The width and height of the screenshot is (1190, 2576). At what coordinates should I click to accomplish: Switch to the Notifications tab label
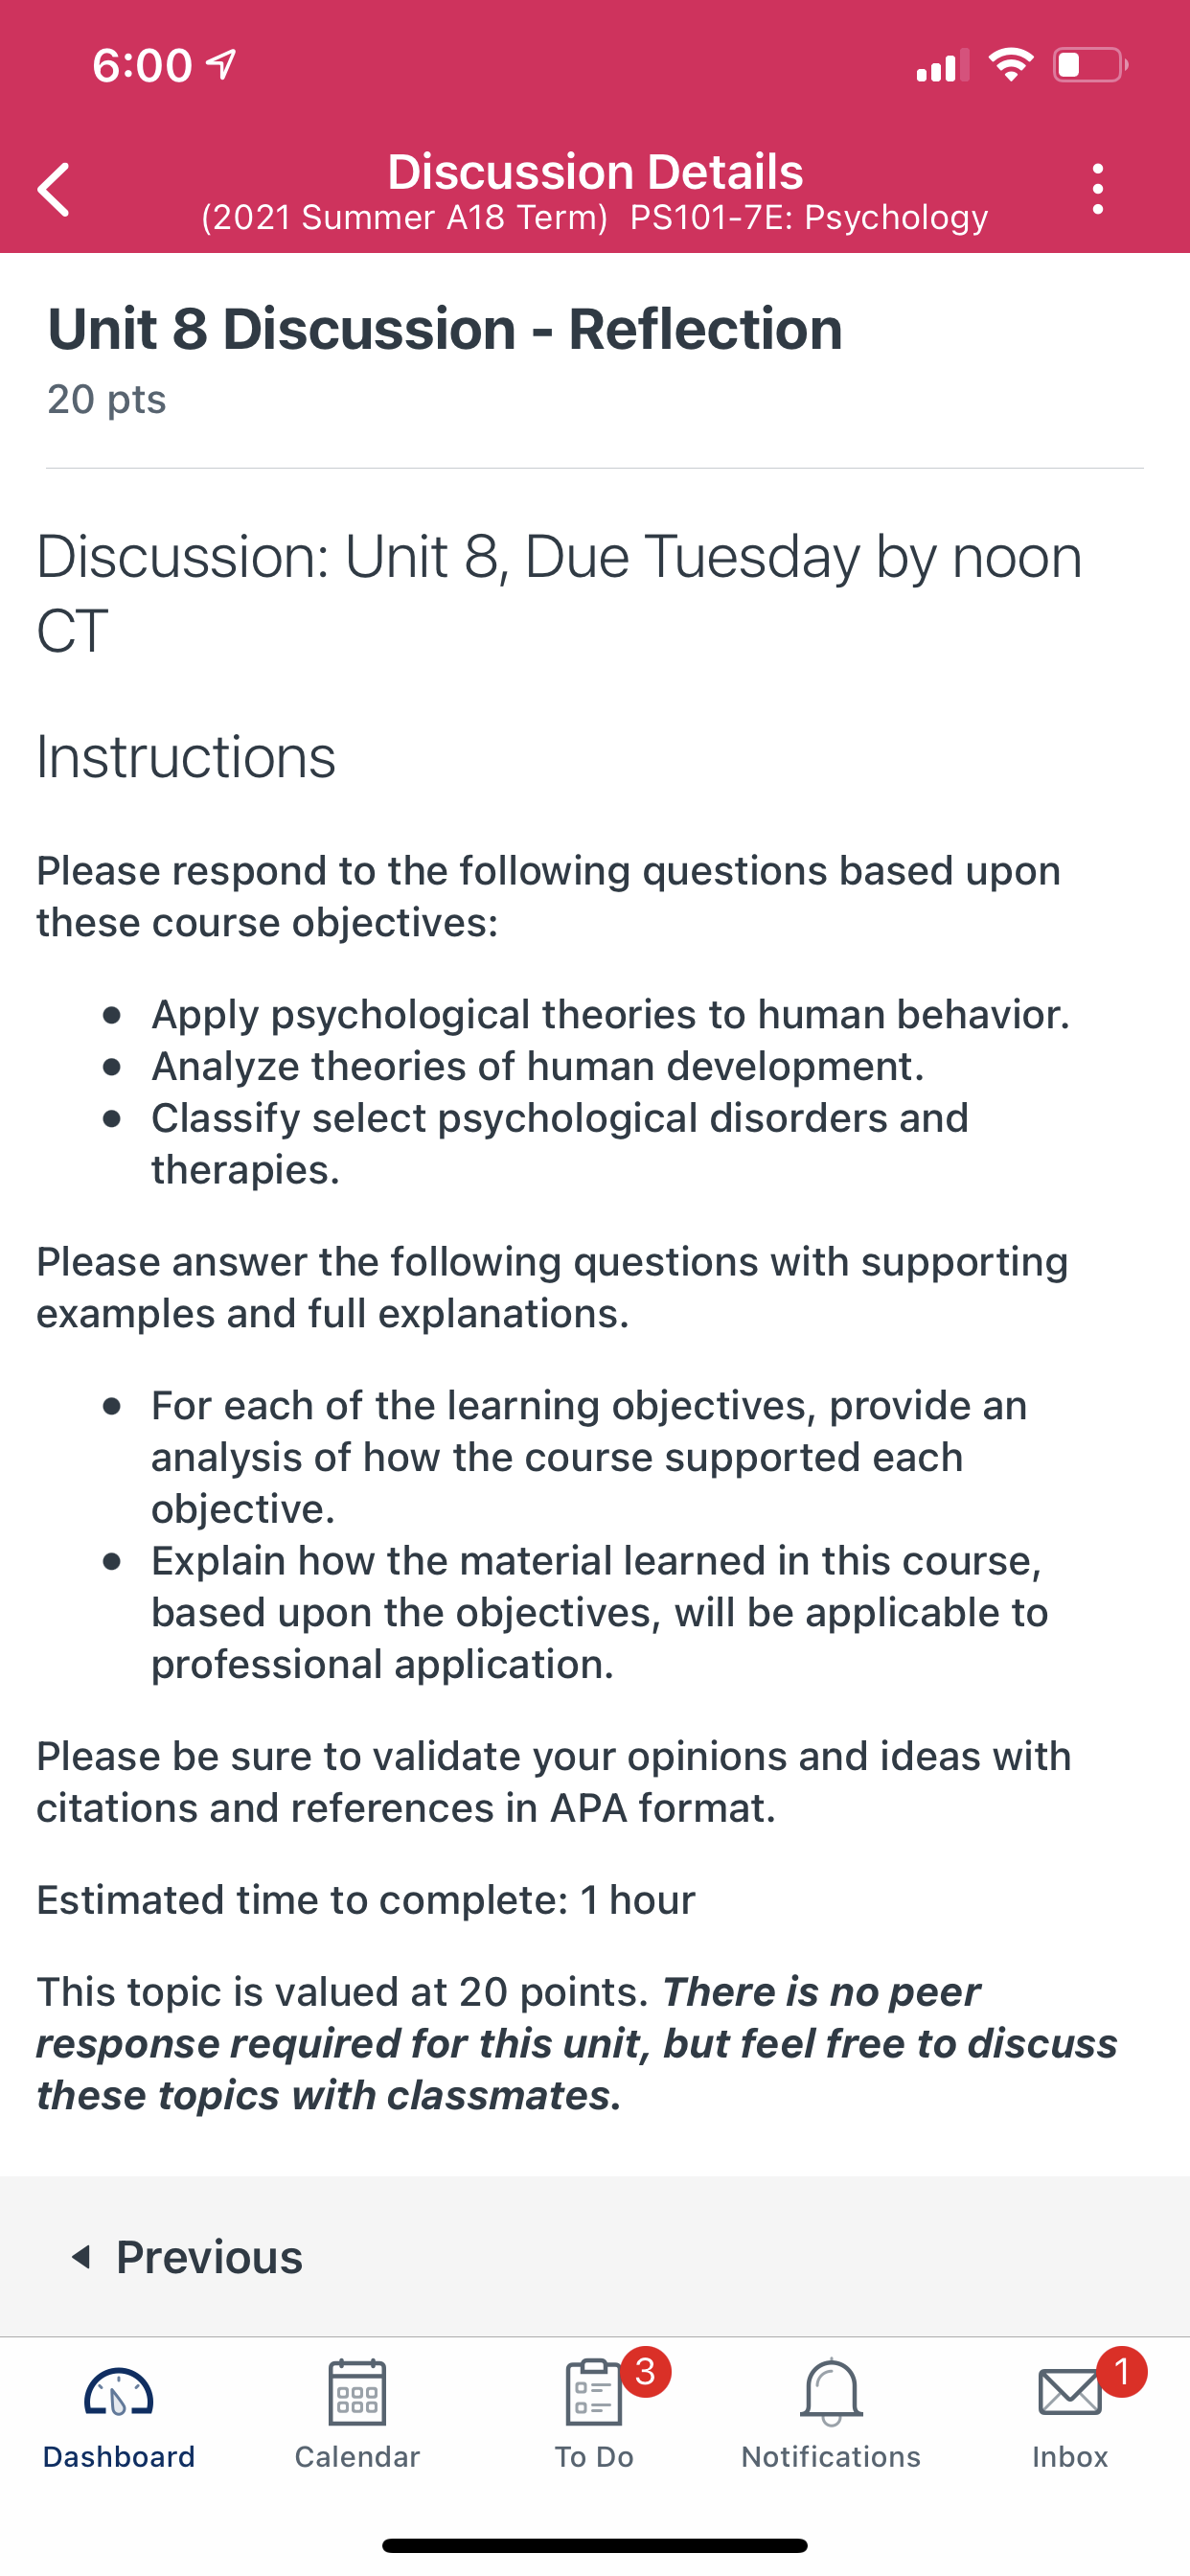(x=831, y=2457)
